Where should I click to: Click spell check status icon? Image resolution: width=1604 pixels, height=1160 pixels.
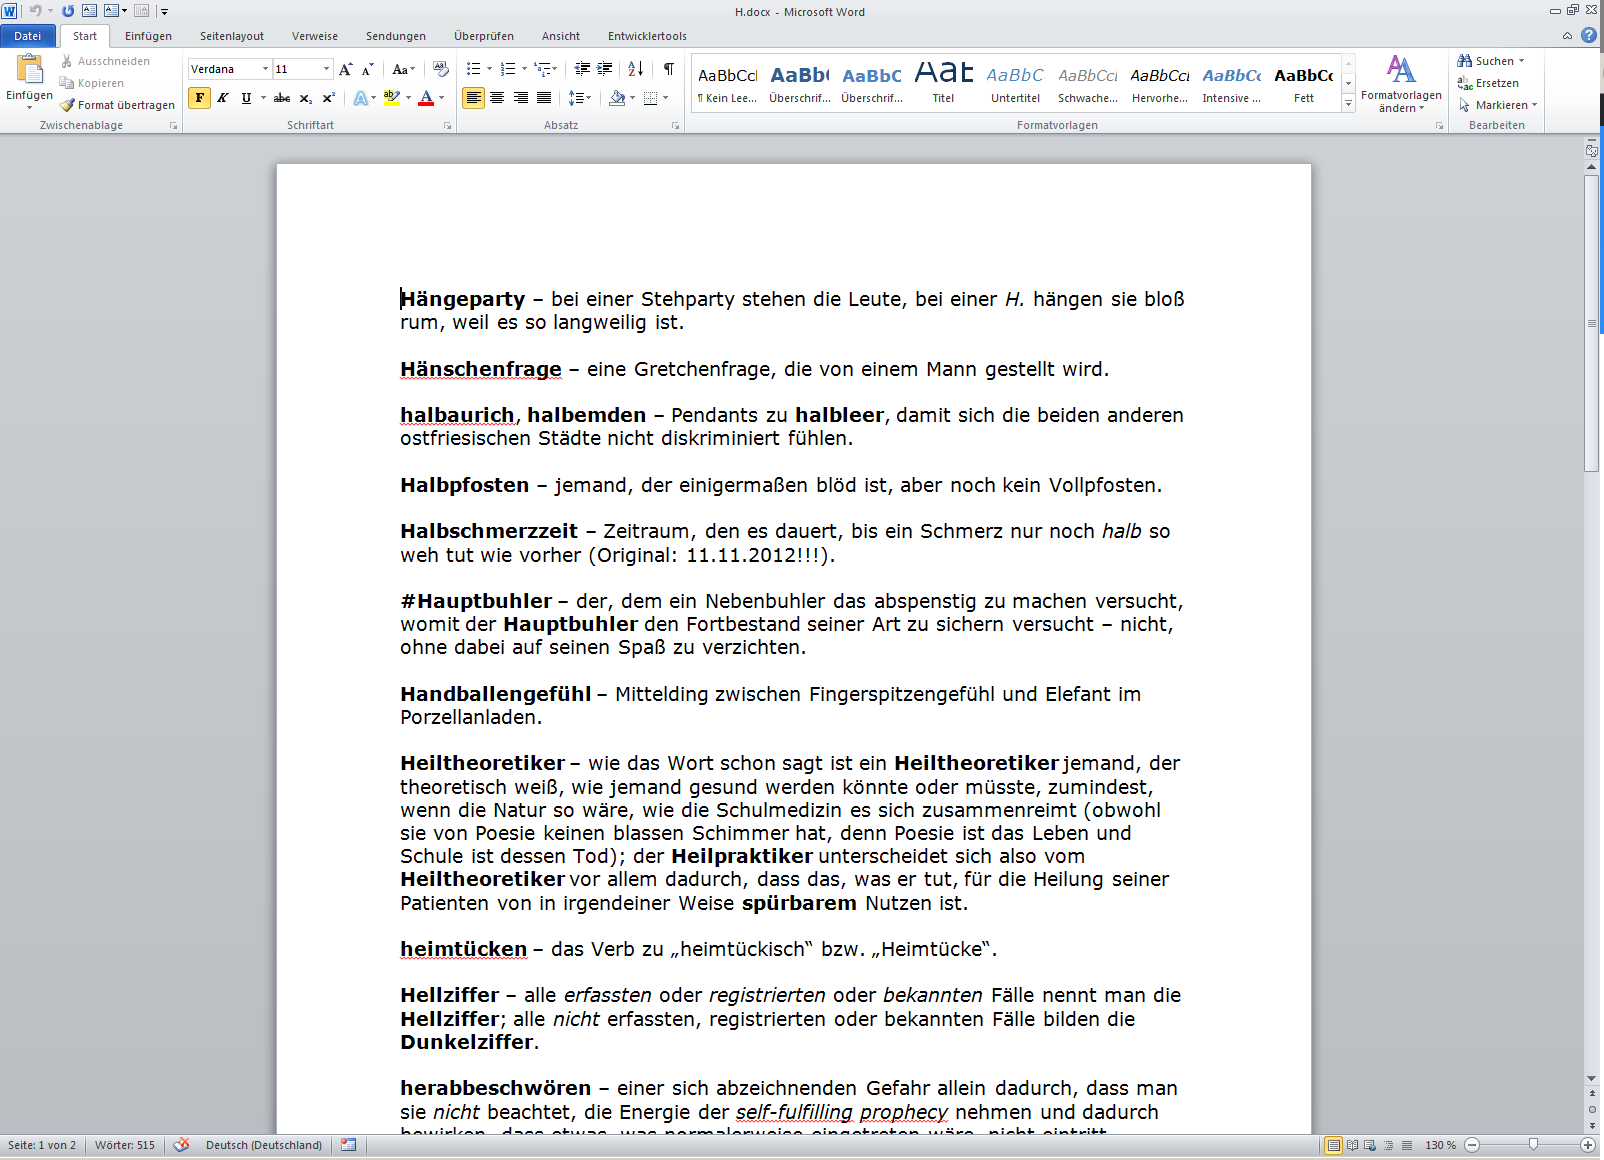coord(181,1145)
